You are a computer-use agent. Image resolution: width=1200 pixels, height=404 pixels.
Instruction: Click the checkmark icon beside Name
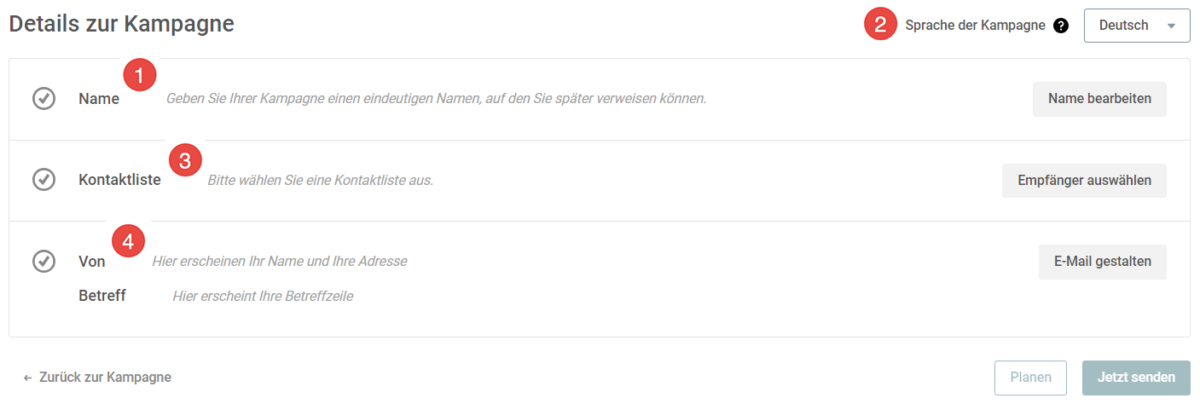tap(44, 99)
